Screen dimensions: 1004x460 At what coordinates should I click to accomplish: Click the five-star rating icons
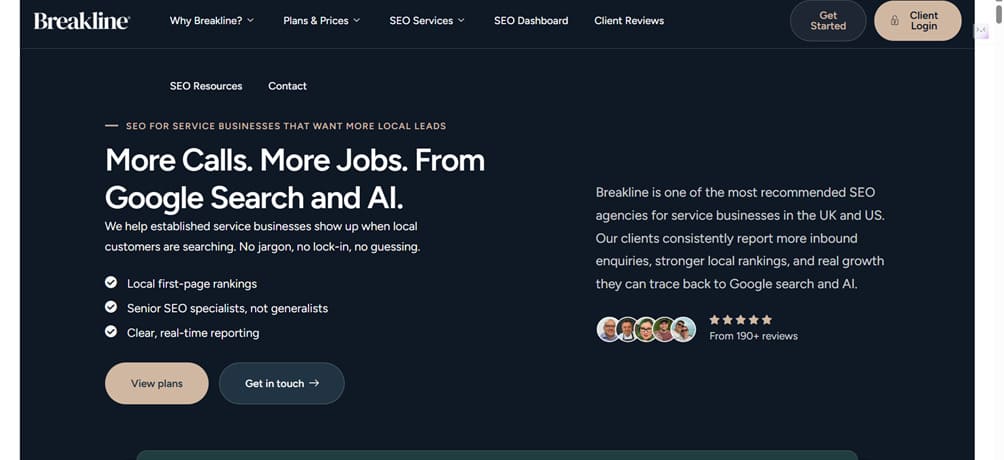pyautogui.click(x=740, y=320)
